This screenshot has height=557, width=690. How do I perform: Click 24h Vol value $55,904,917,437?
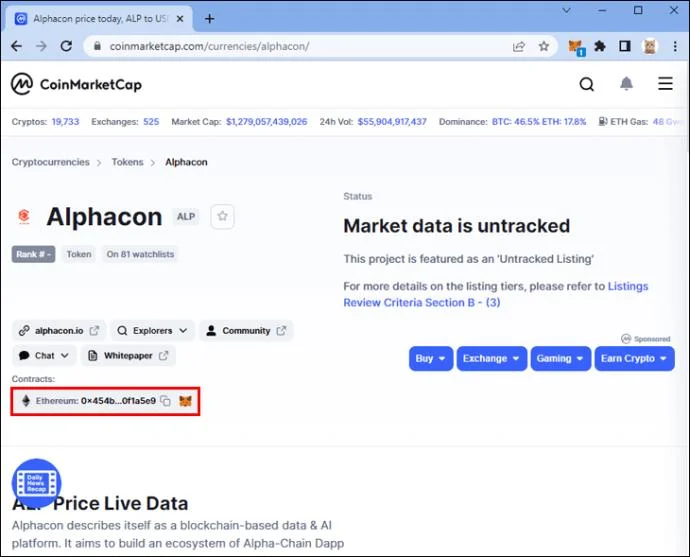[392, 122]
